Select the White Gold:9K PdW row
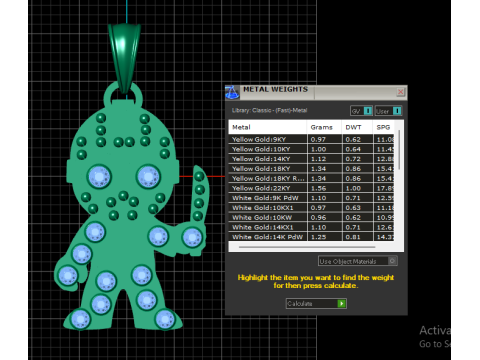 311,198
